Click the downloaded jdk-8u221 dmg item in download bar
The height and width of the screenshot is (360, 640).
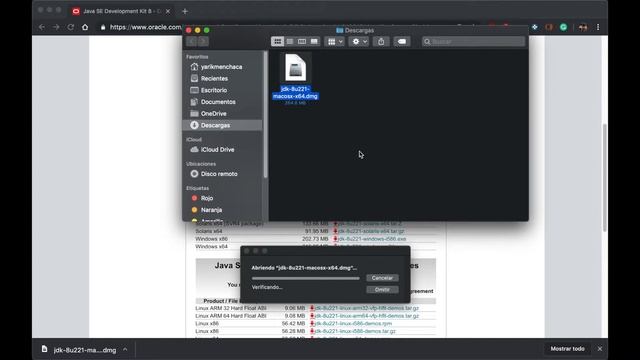[79, 349]
